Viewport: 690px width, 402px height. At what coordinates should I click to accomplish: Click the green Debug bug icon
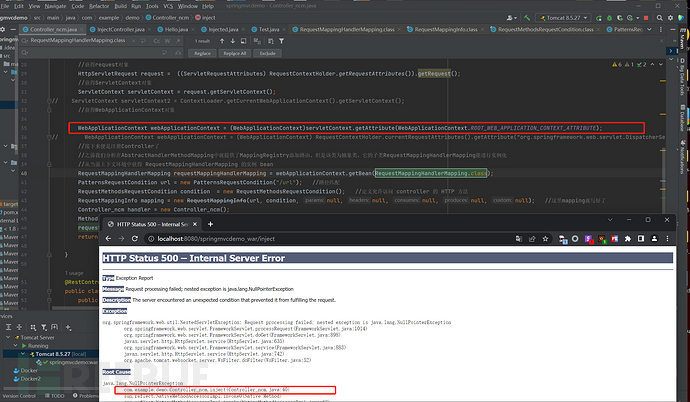coord(609,18)
